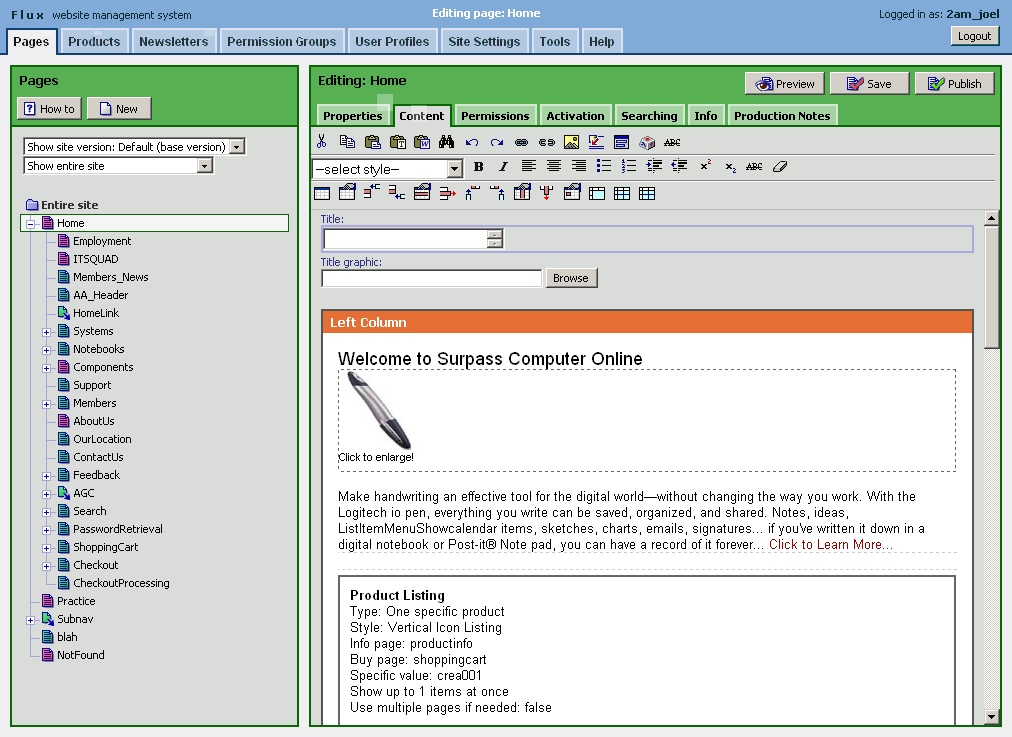Click the Preview button
The height and width of the screenshot is (737, 1012).
click(785, 84)
